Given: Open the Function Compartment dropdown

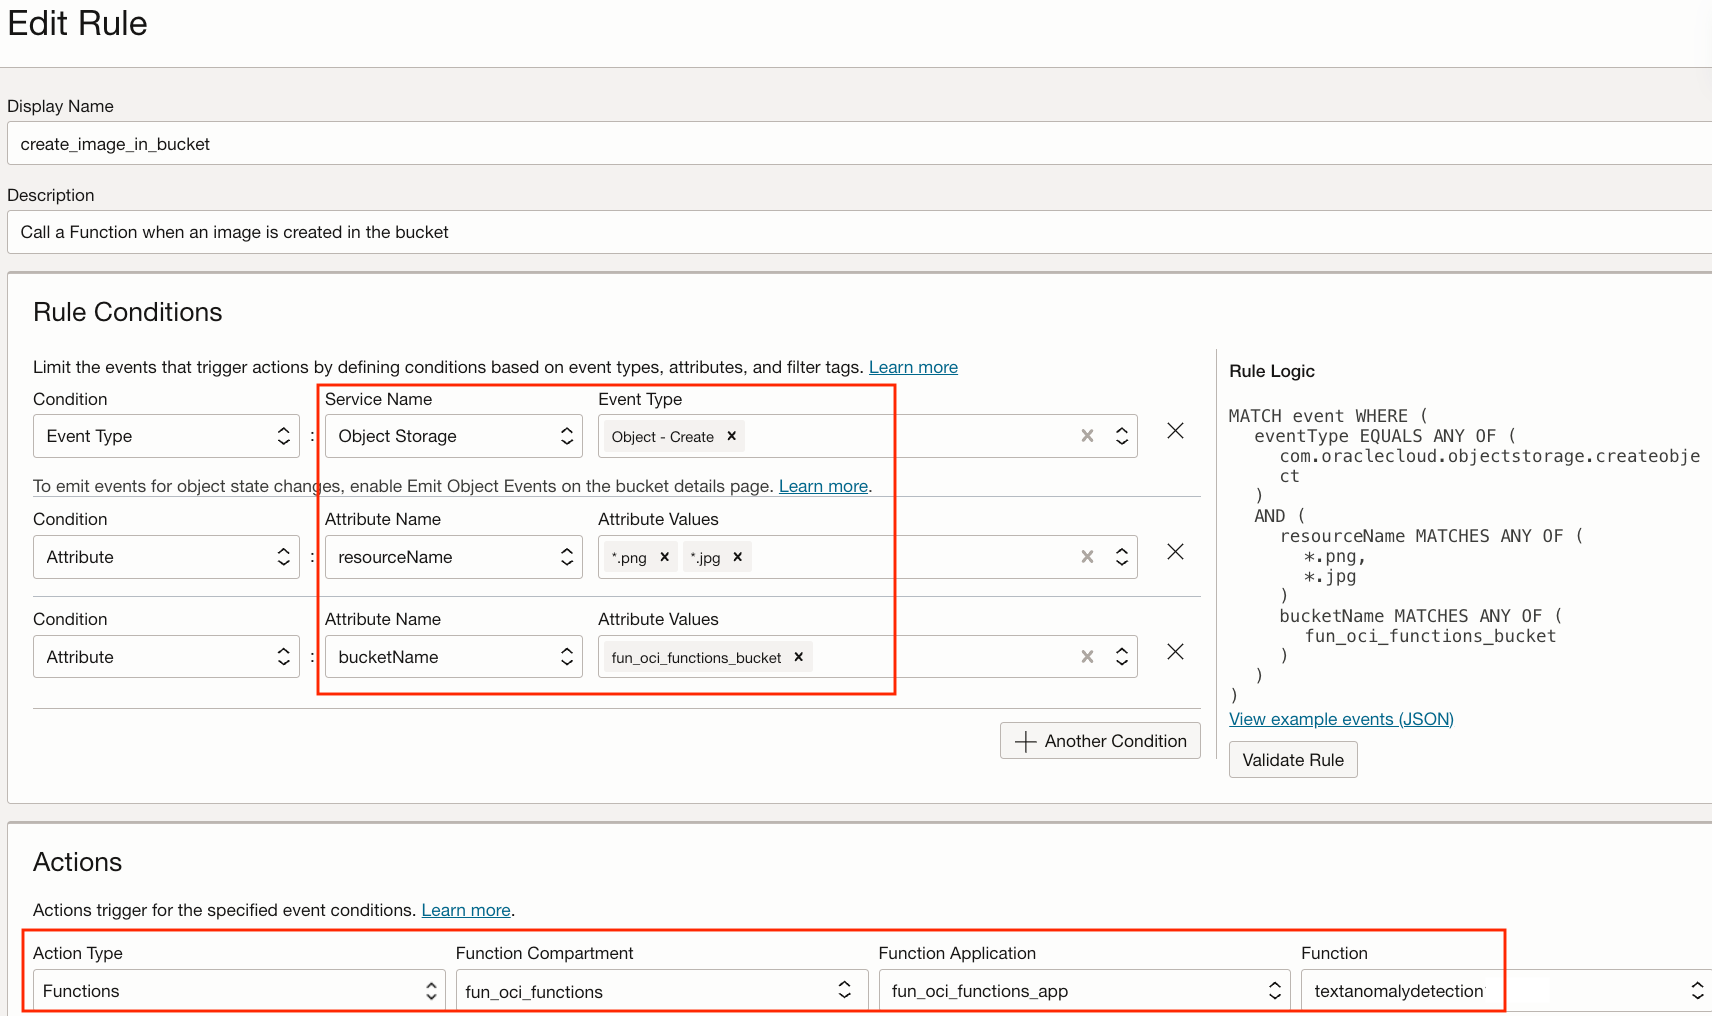Looking at the screenshot, I should (658, 991).
